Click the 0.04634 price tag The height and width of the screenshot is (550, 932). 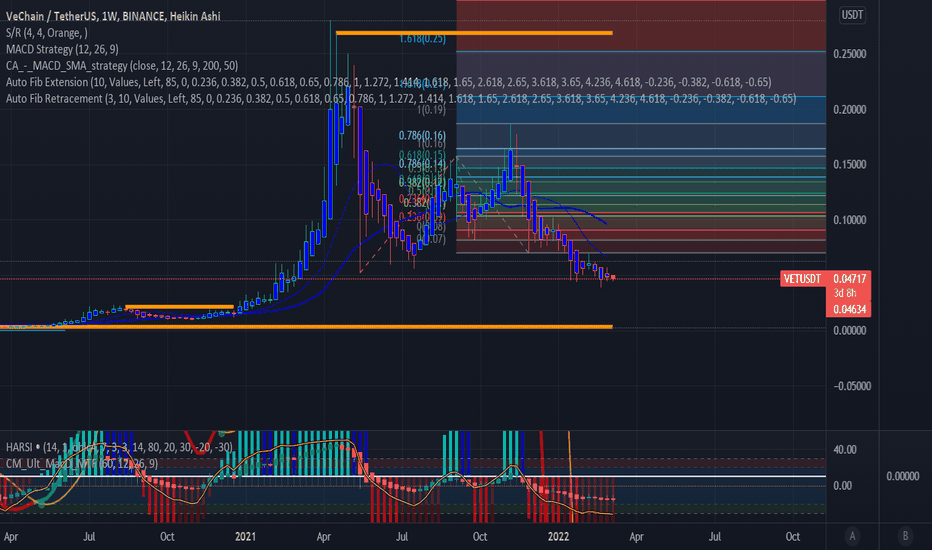pos(849,309)
